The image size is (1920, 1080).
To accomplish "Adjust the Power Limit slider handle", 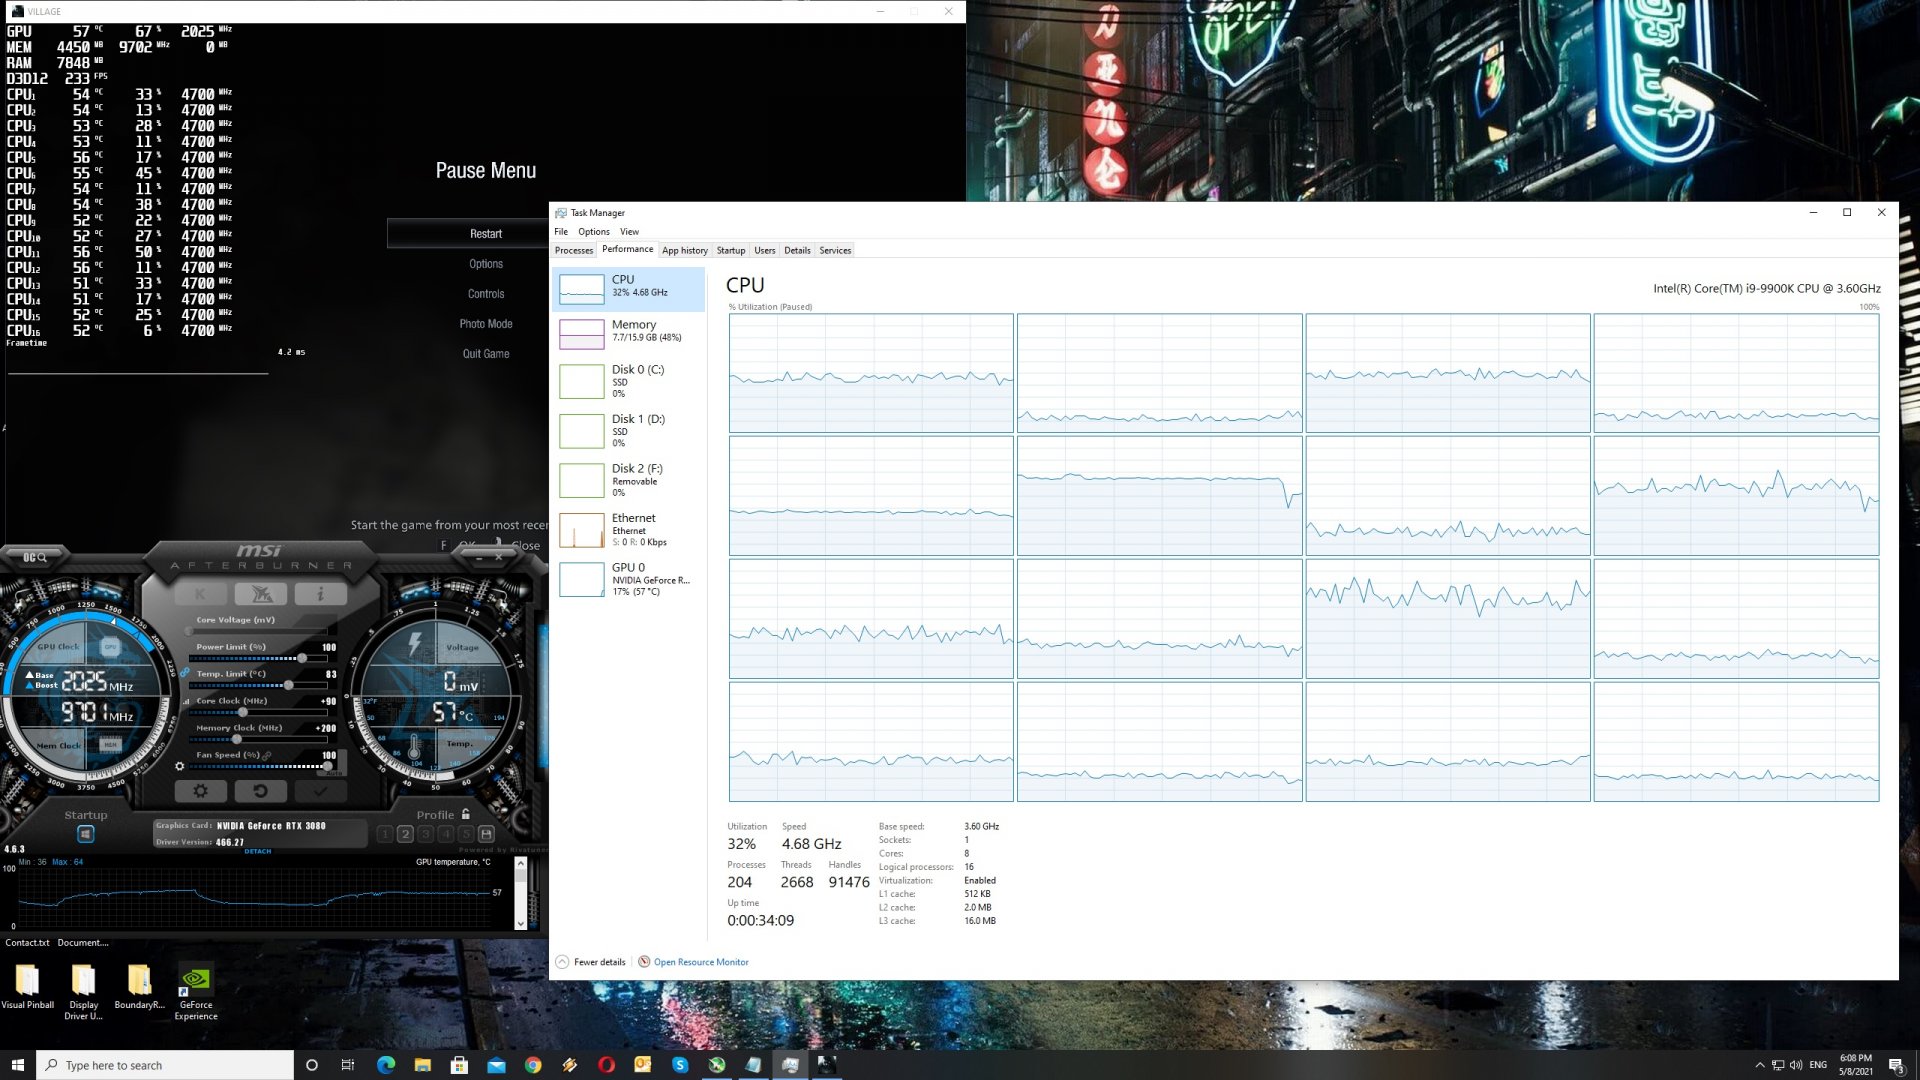I will 302,658.
